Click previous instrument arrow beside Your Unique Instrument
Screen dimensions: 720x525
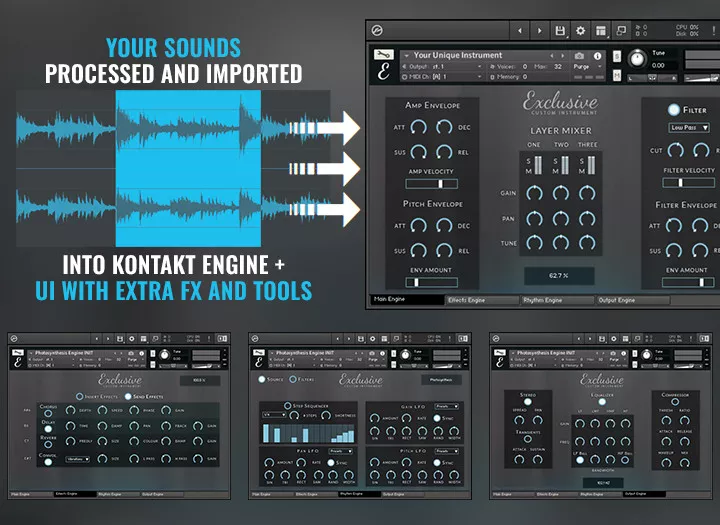click(552, 56)
